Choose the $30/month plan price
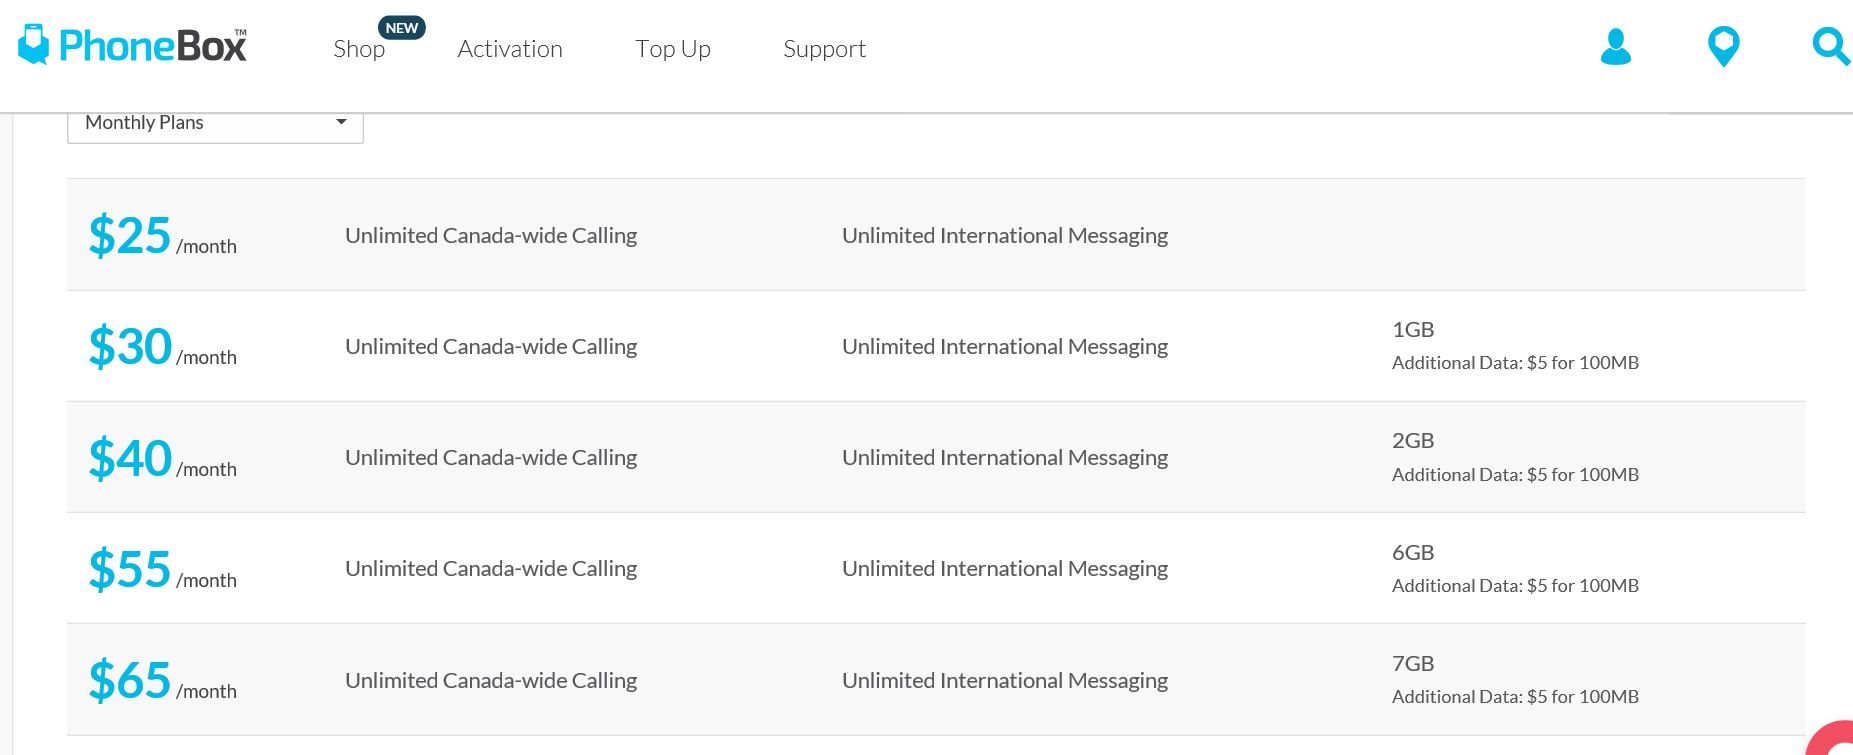 (x=130, y=347)
